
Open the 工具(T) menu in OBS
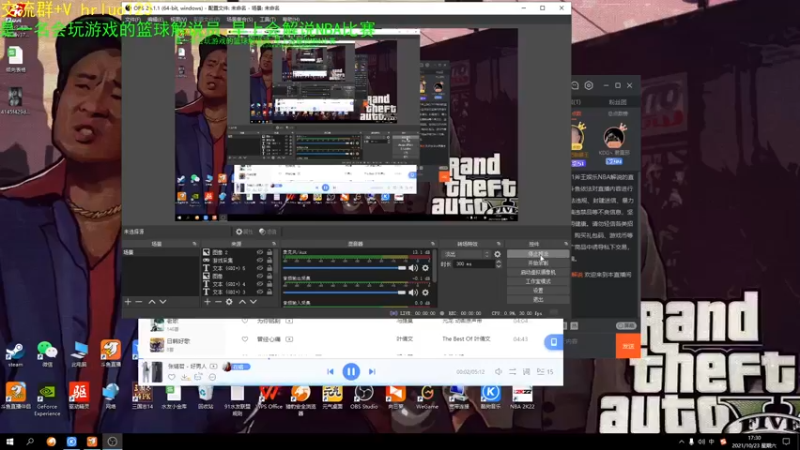[x=266, y=19]
